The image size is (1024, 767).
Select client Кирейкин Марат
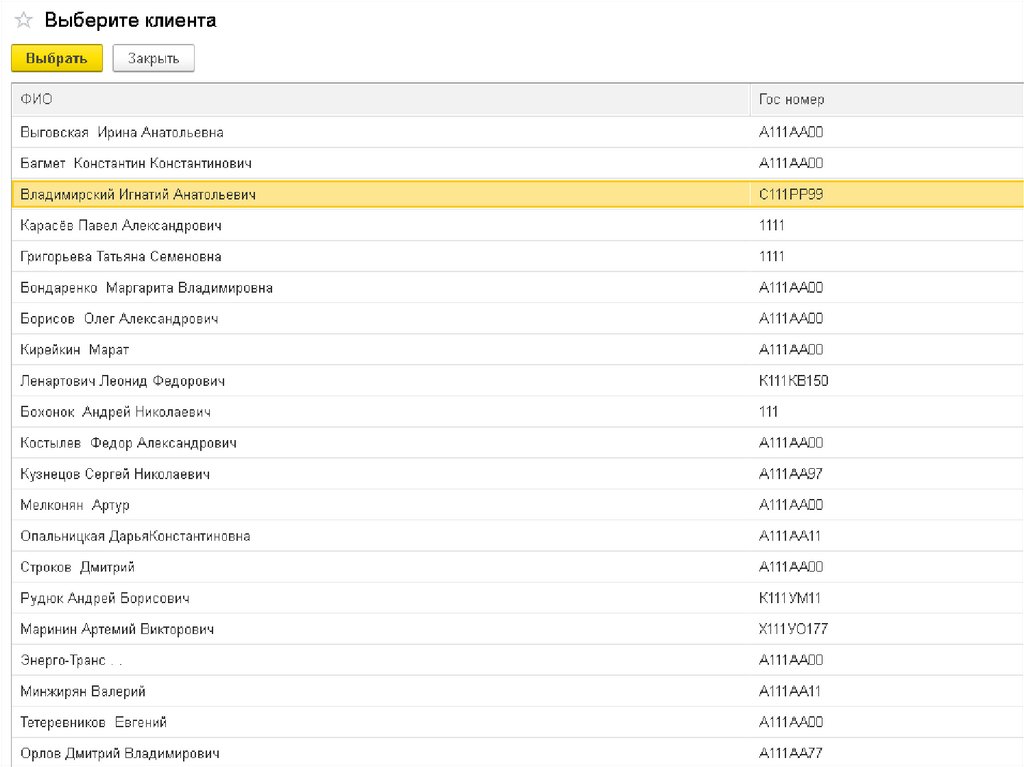75,350
